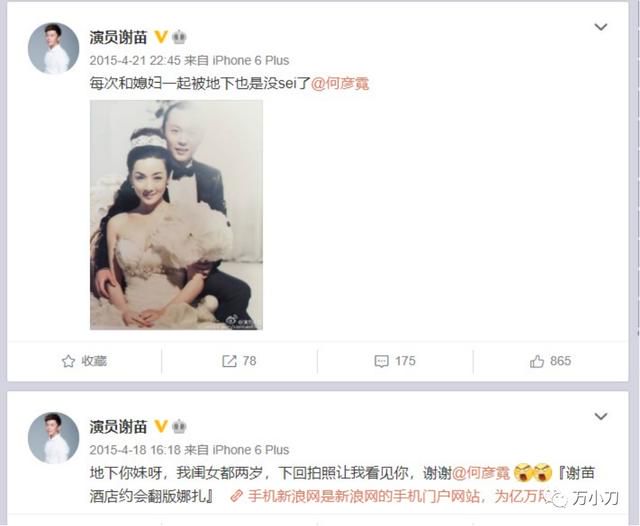640x526 pixels.
Task: Open username 演员谢苗 in the first post
Action: (118, 38)
